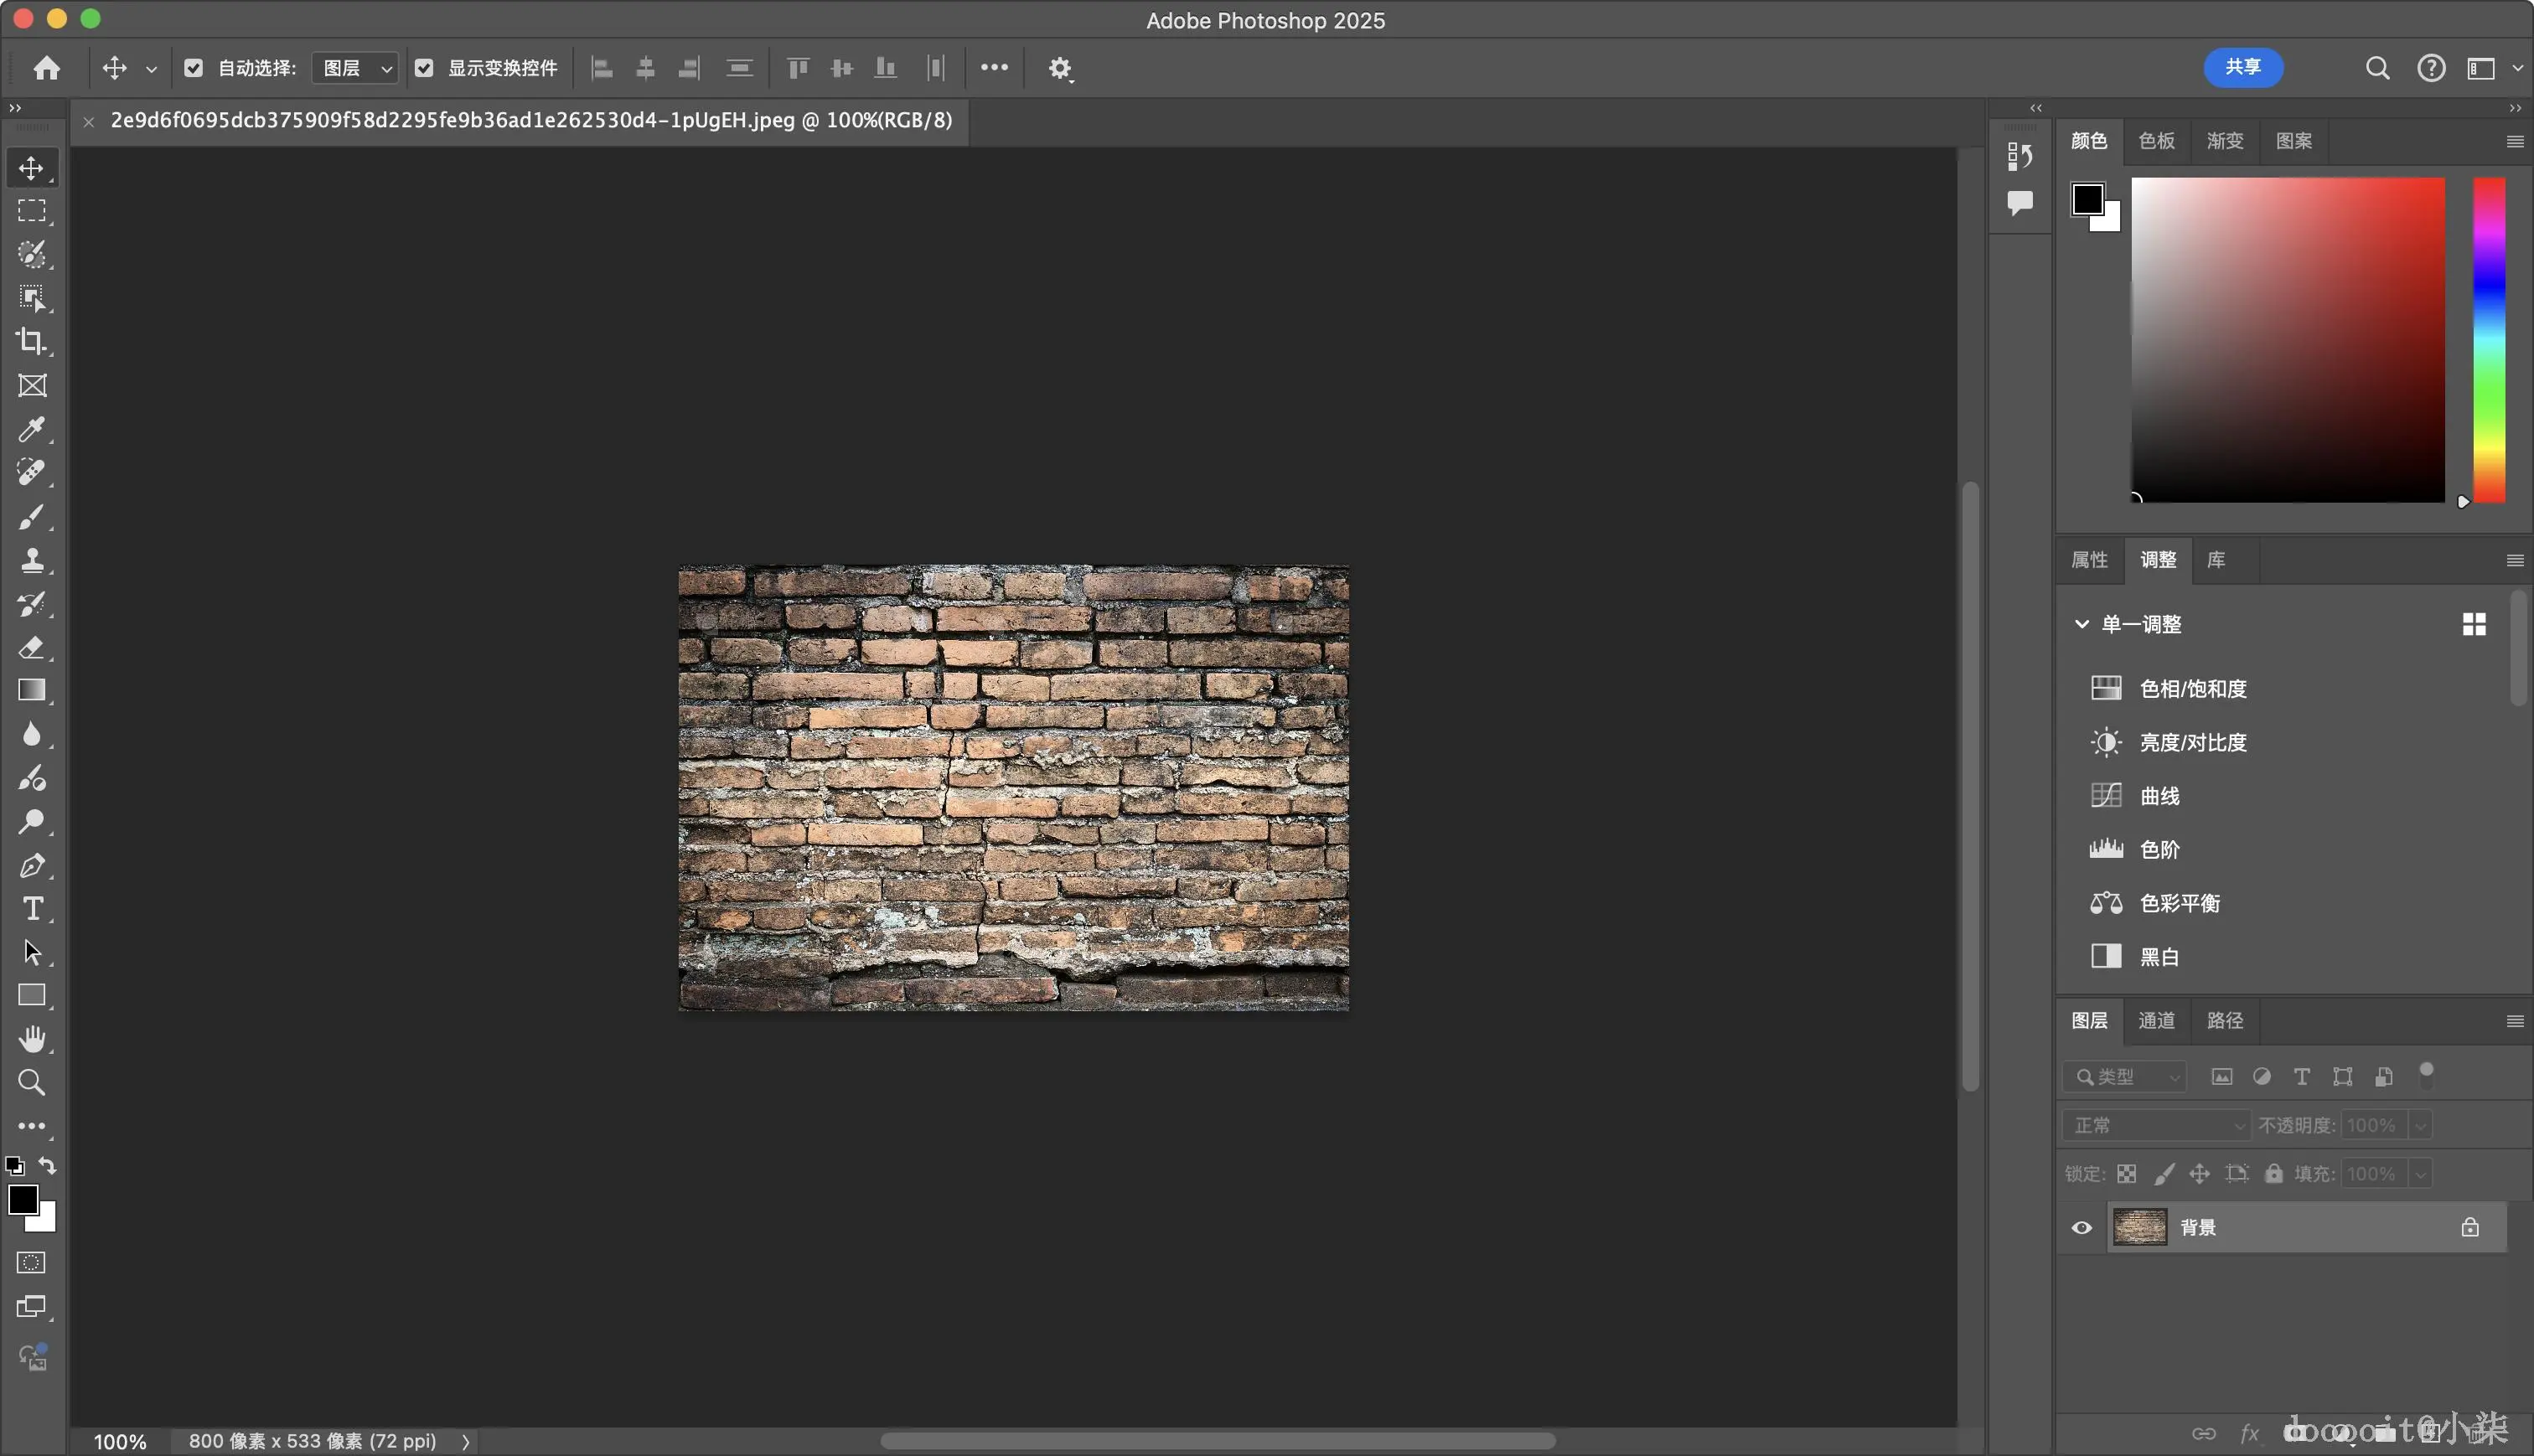Select the Eraser tool
2534x1456 pixels.
click(x=31, y=647)
